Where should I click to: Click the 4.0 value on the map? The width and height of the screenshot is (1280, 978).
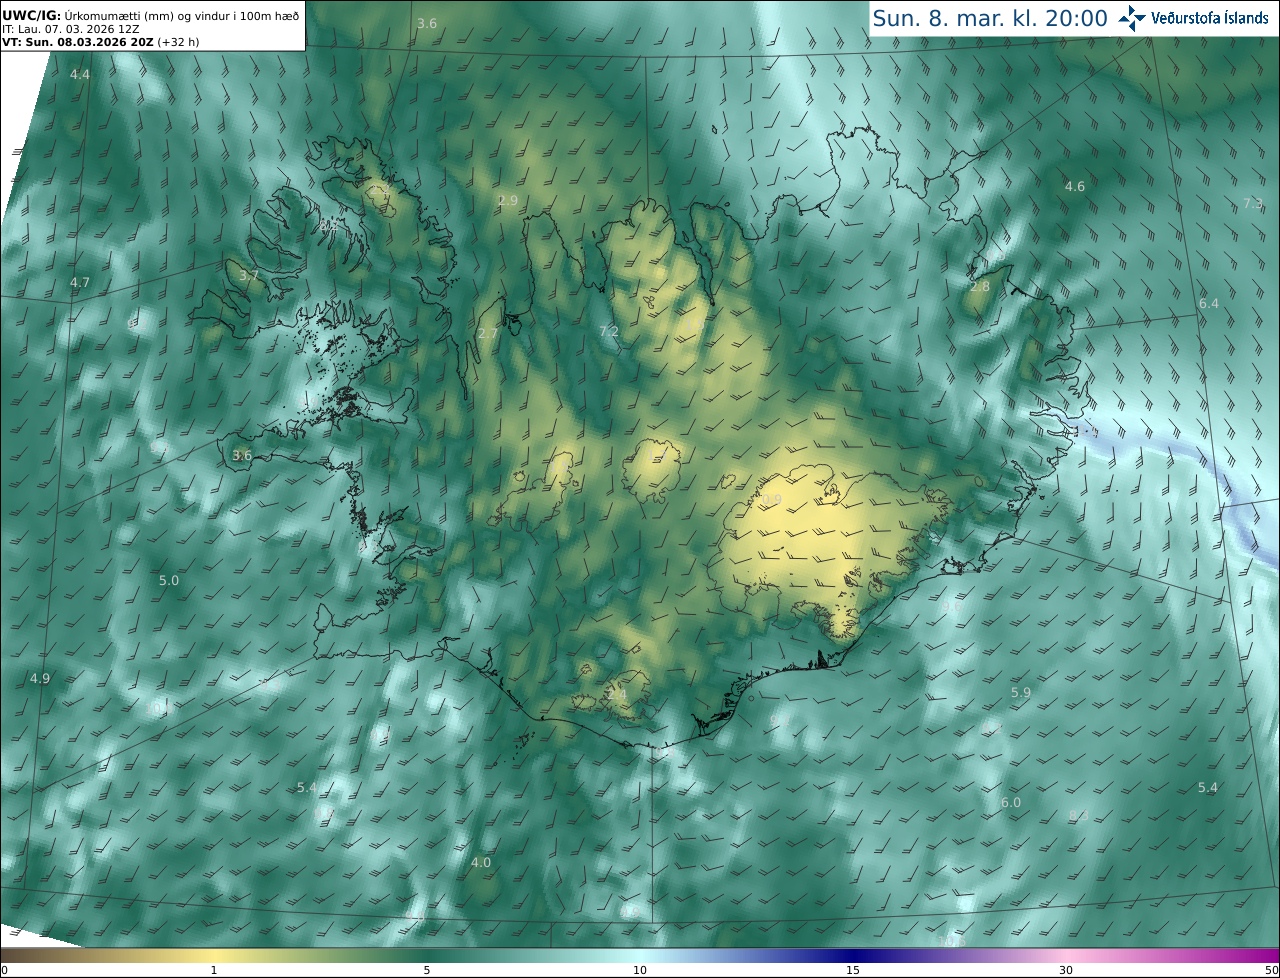click(x=481, y=862)
